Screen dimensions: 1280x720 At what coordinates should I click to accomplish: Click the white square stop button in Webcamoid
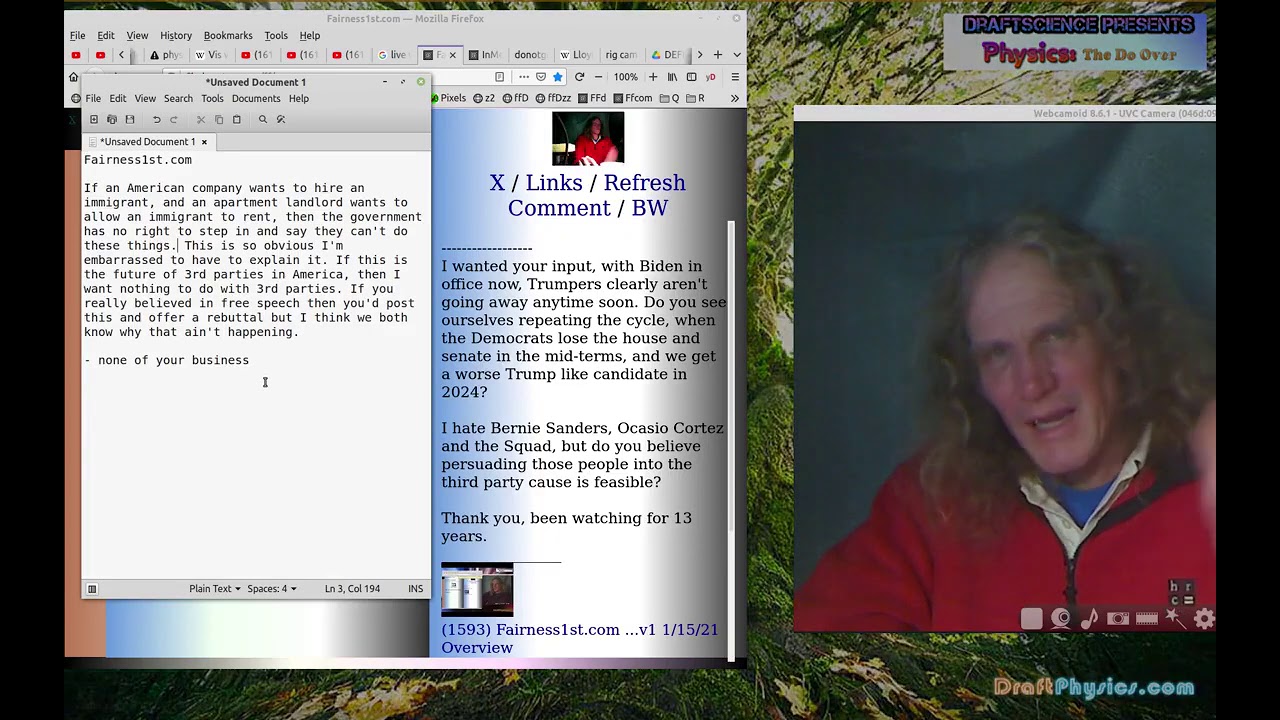click(x=1031, y=619)
